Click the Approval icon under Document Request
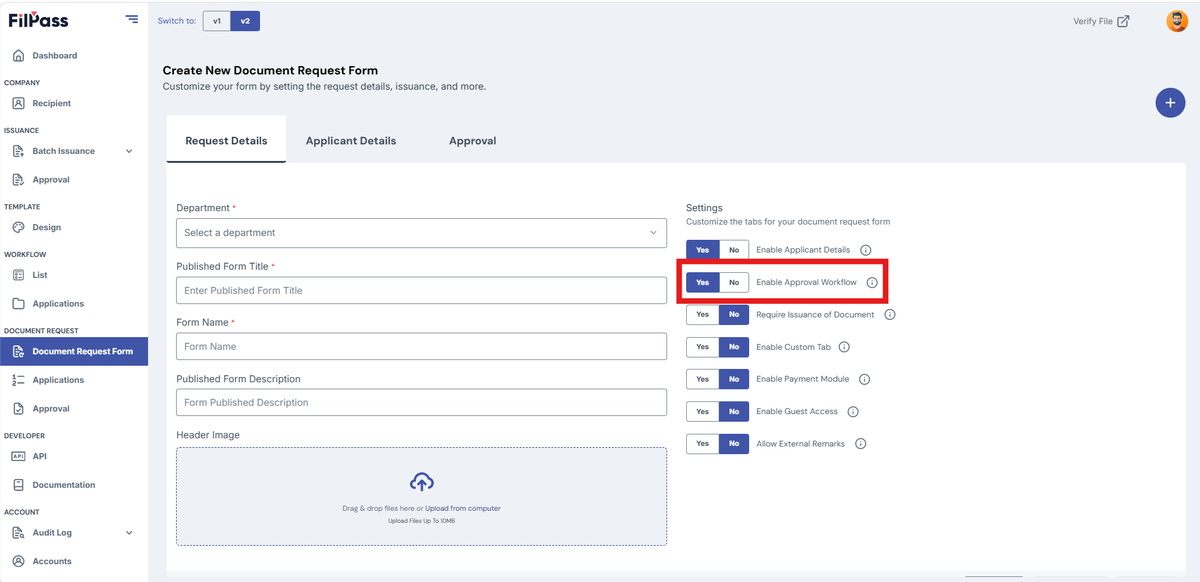The height and width of the screenshot is (582, 1200). 18,408
